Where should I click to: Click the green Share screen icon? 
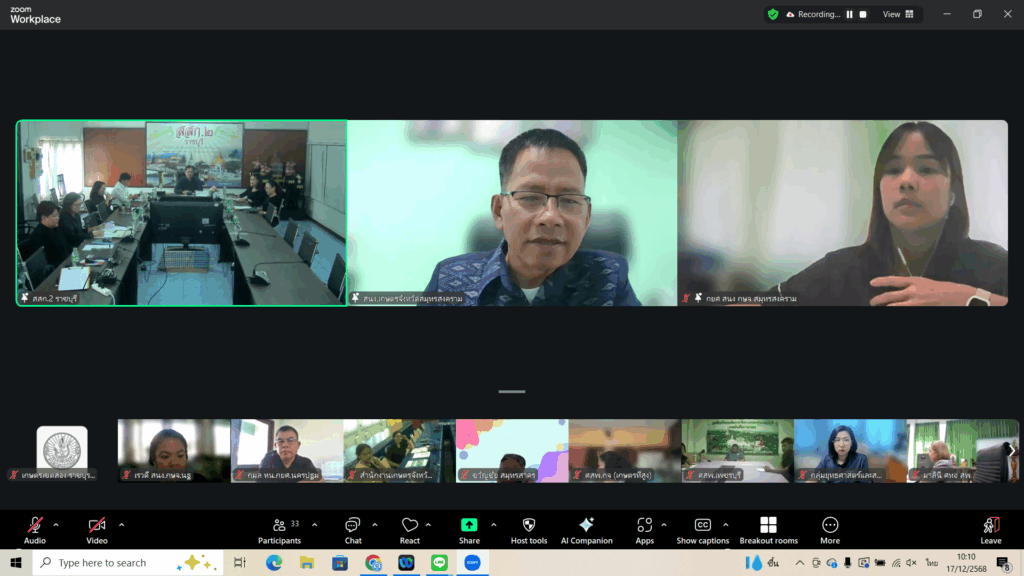[x=469, y=526]
